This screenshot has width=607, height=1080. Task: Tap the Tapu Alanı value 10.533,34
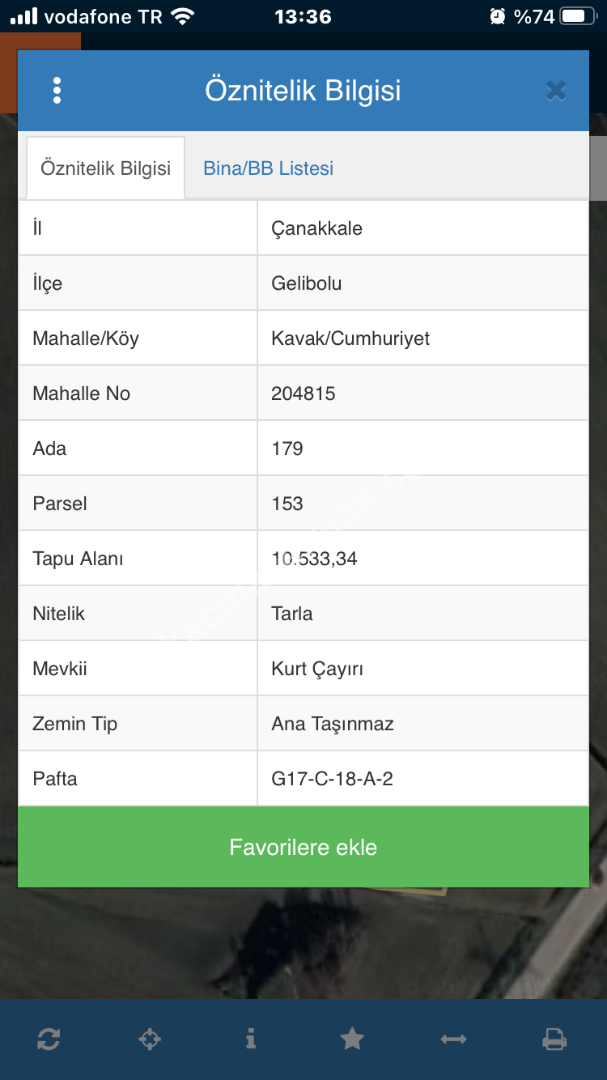click(x=314, y=558)
